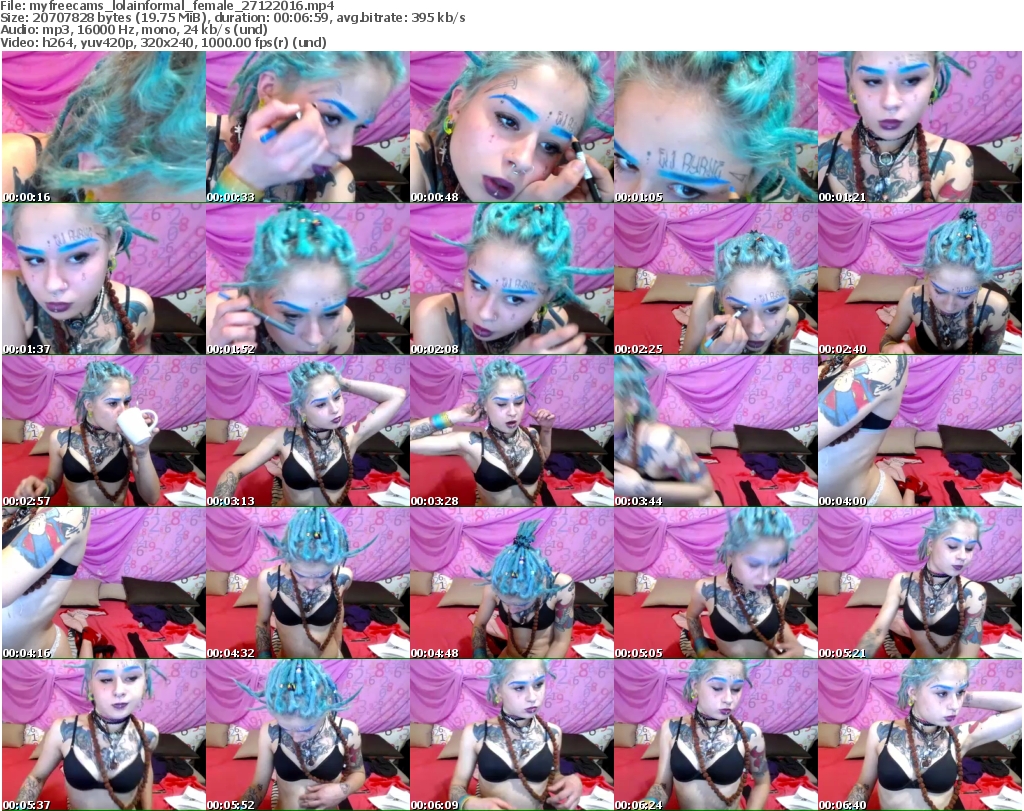1024x811 pixels.
Task: Select the frame labeled 00:03:44
Action: click(x=716, y=431)
